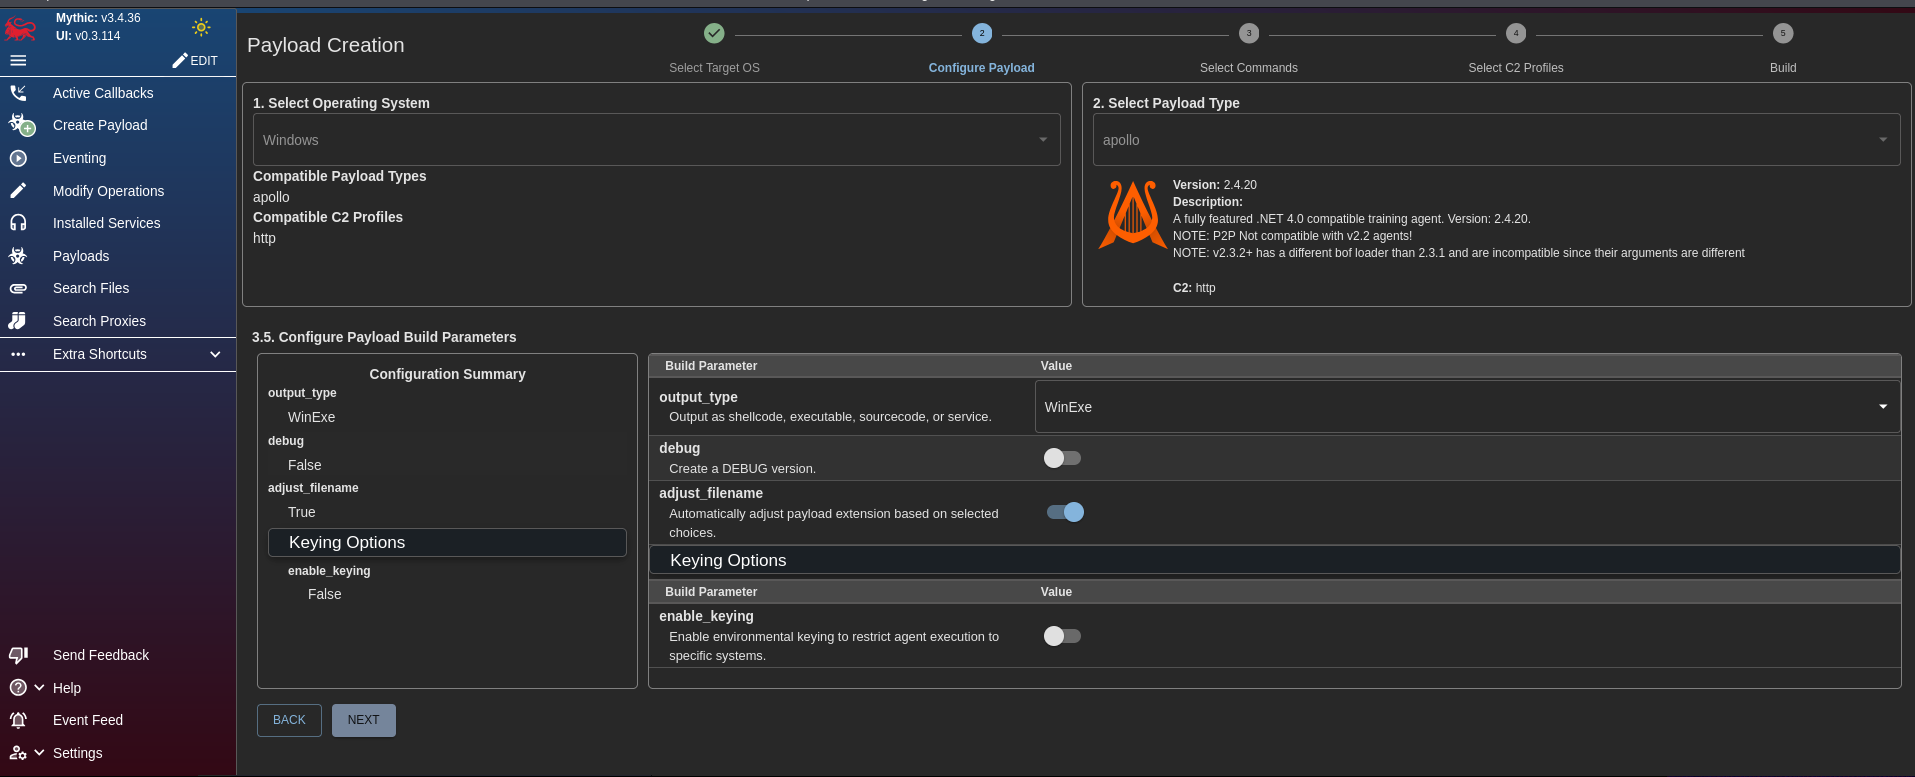This screenshot has height=777, width=1915.
Task: Click the BACK button
Action: point(289,720)
